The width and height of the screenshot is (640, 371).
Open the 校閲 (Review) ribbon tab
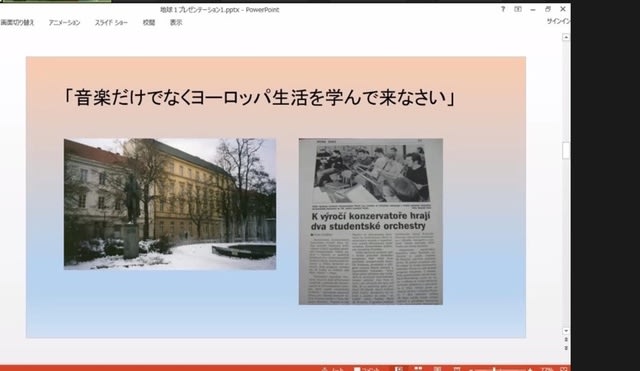tap(149, 22)
